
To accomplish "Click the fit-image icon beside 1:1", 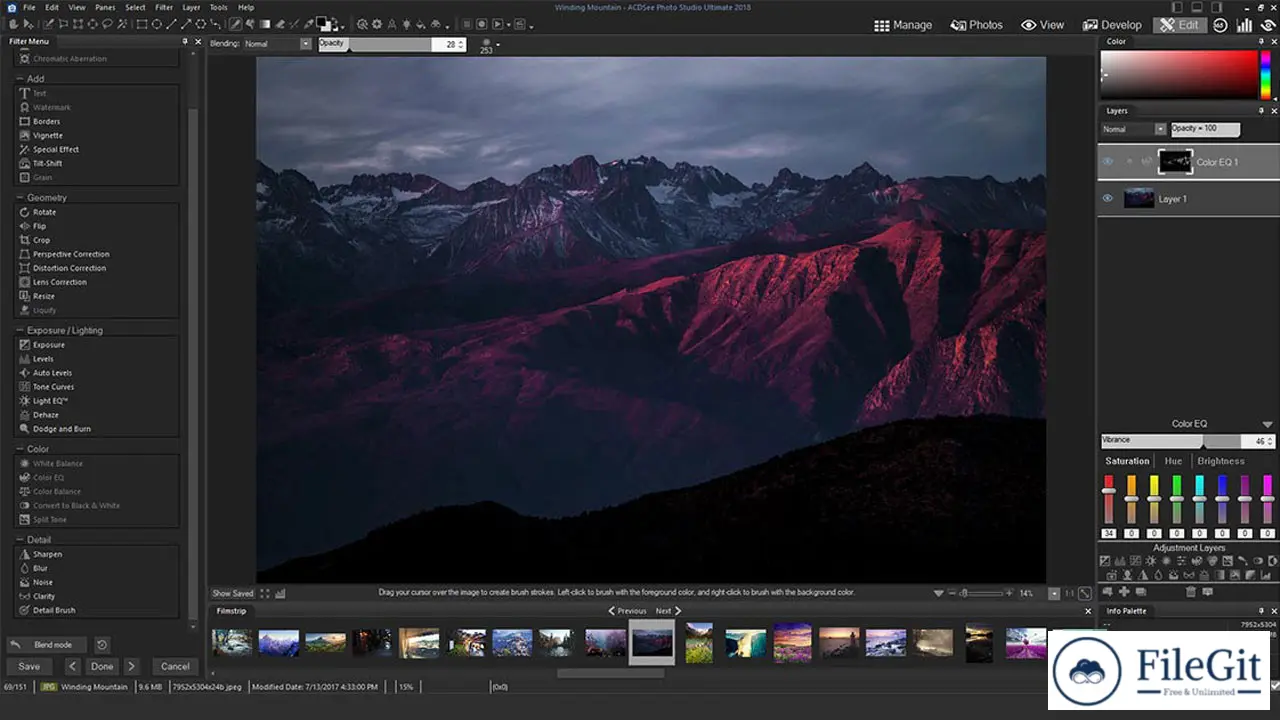I will pos(1085,593).
